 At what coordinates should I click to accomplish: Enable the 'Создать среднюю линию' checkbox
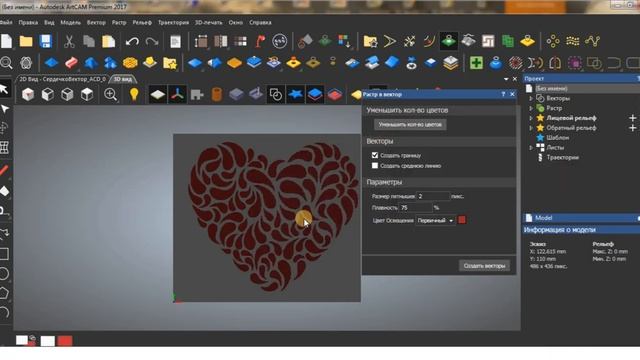(375, 166)
